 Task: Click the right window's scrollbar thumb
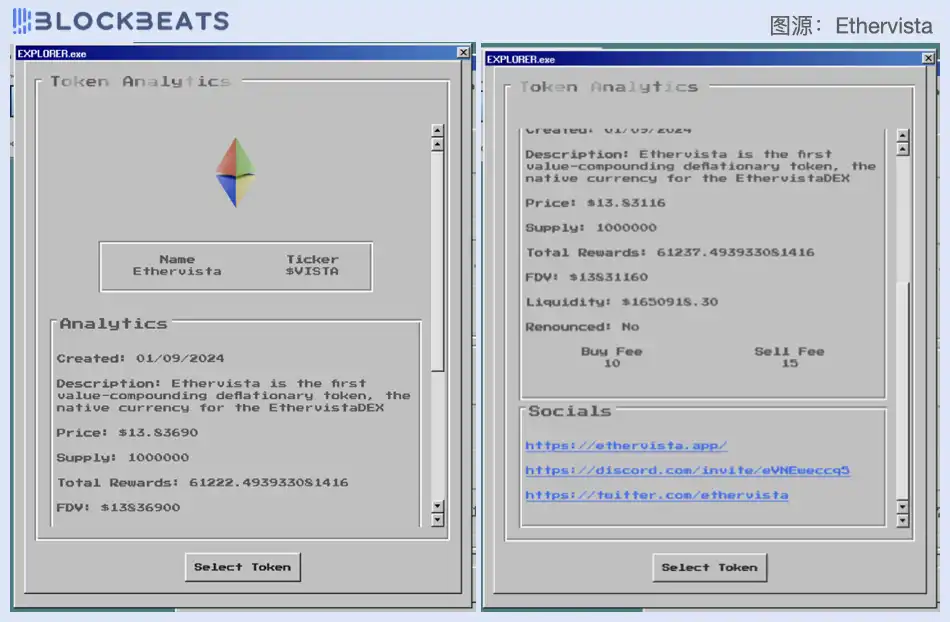click(903, 390)
